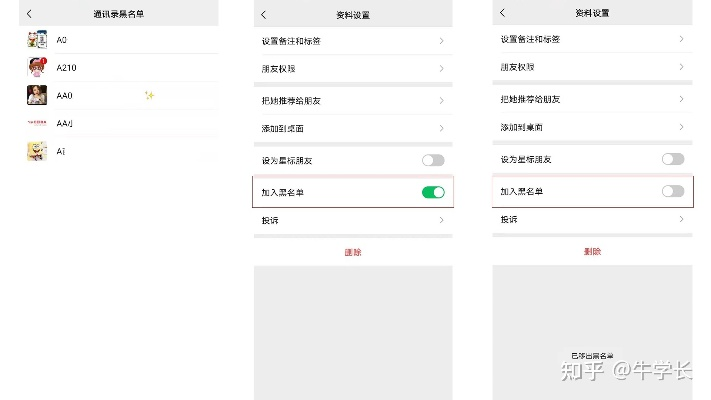This screenshot has height=400, width=711.
Task: Tap the 已移出黑名单 toast message
Action: (592, 356)
